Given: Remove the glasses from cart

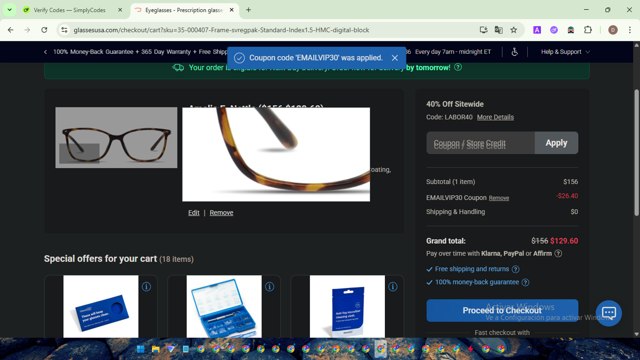Looking at the screenshot, I should click(221, 213).
